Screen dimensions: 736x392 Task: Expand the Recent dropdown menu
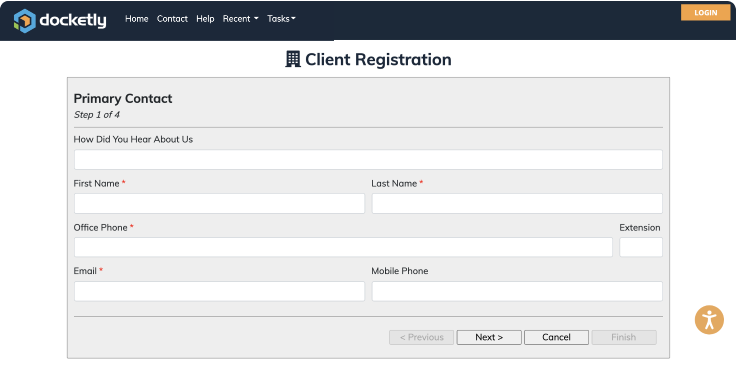coord(241,19)
